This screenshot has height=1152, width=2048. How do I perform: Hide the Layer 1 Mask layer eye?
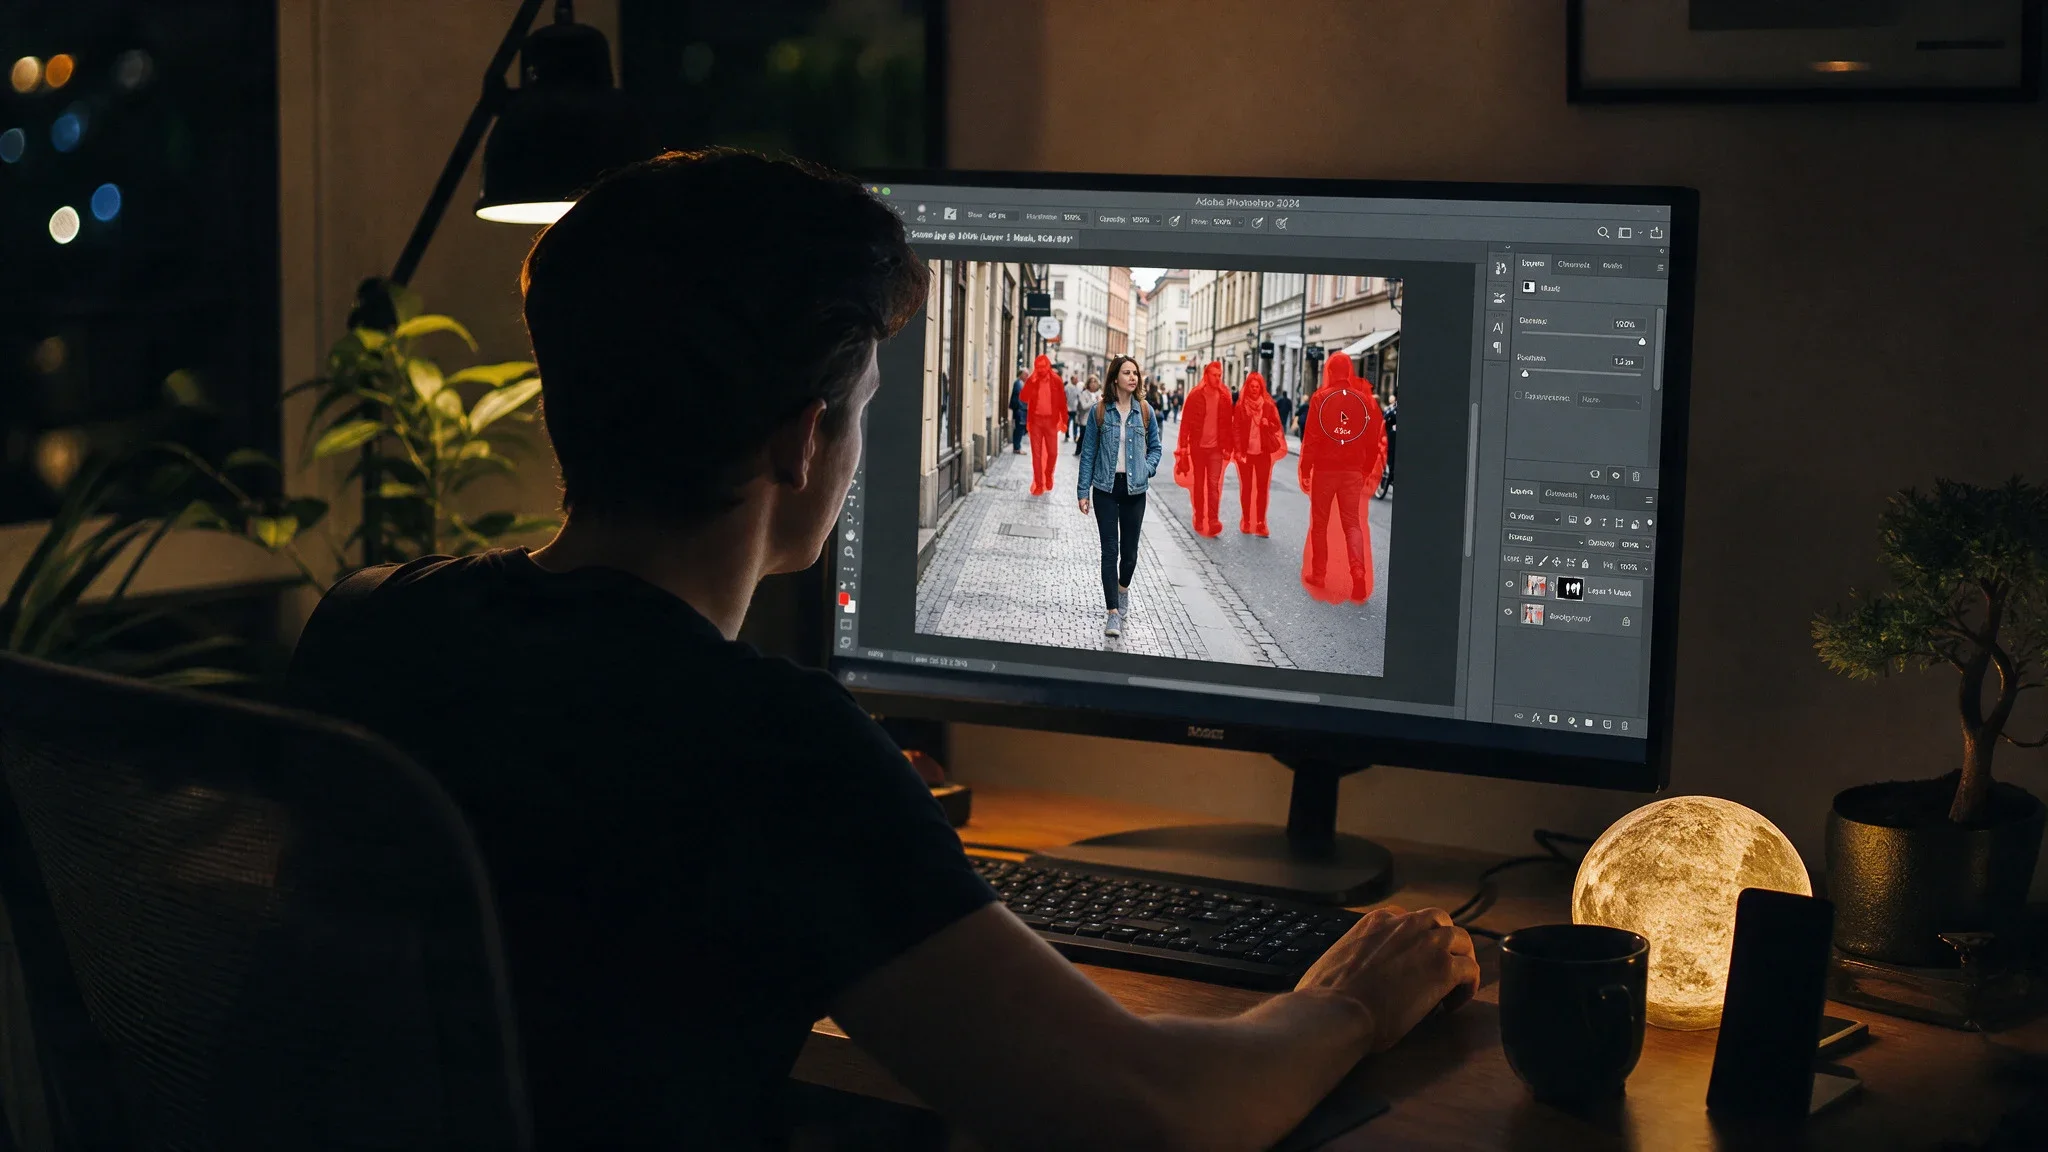(1509, 584)
